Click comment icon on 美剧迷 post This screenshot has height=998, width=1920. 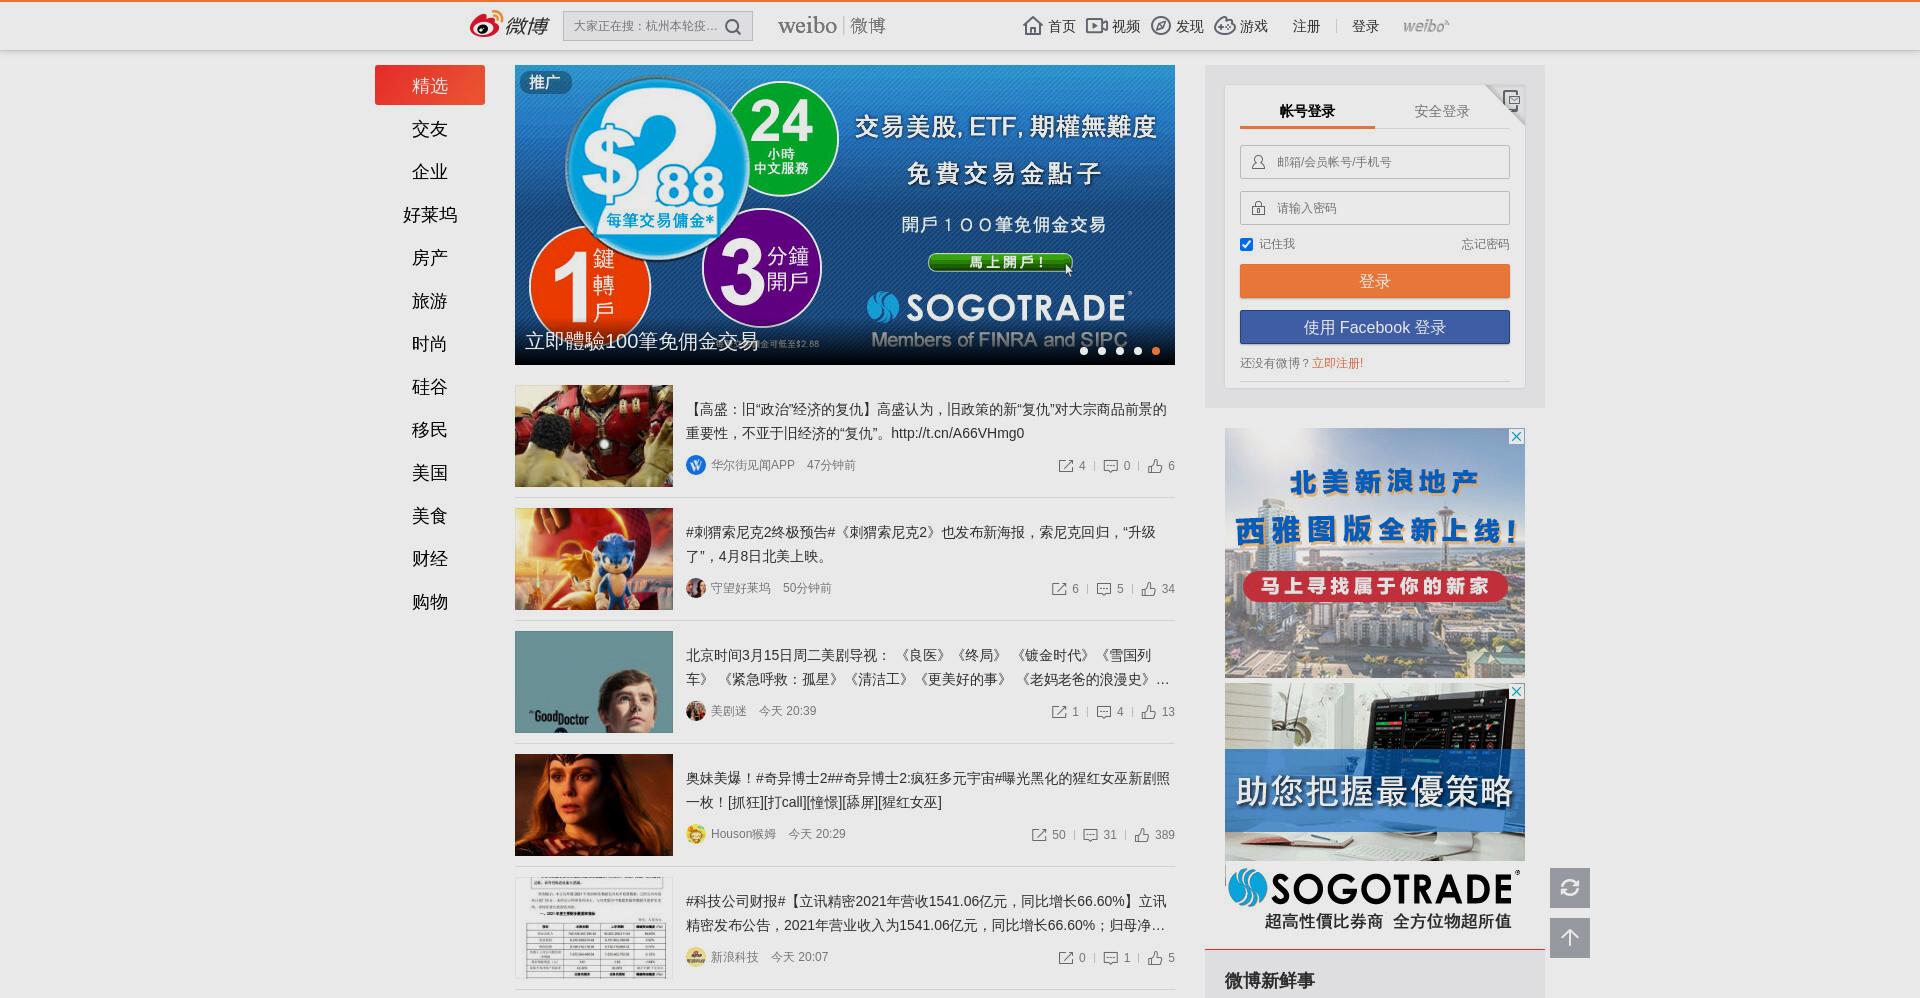[x=1104, y=712]
